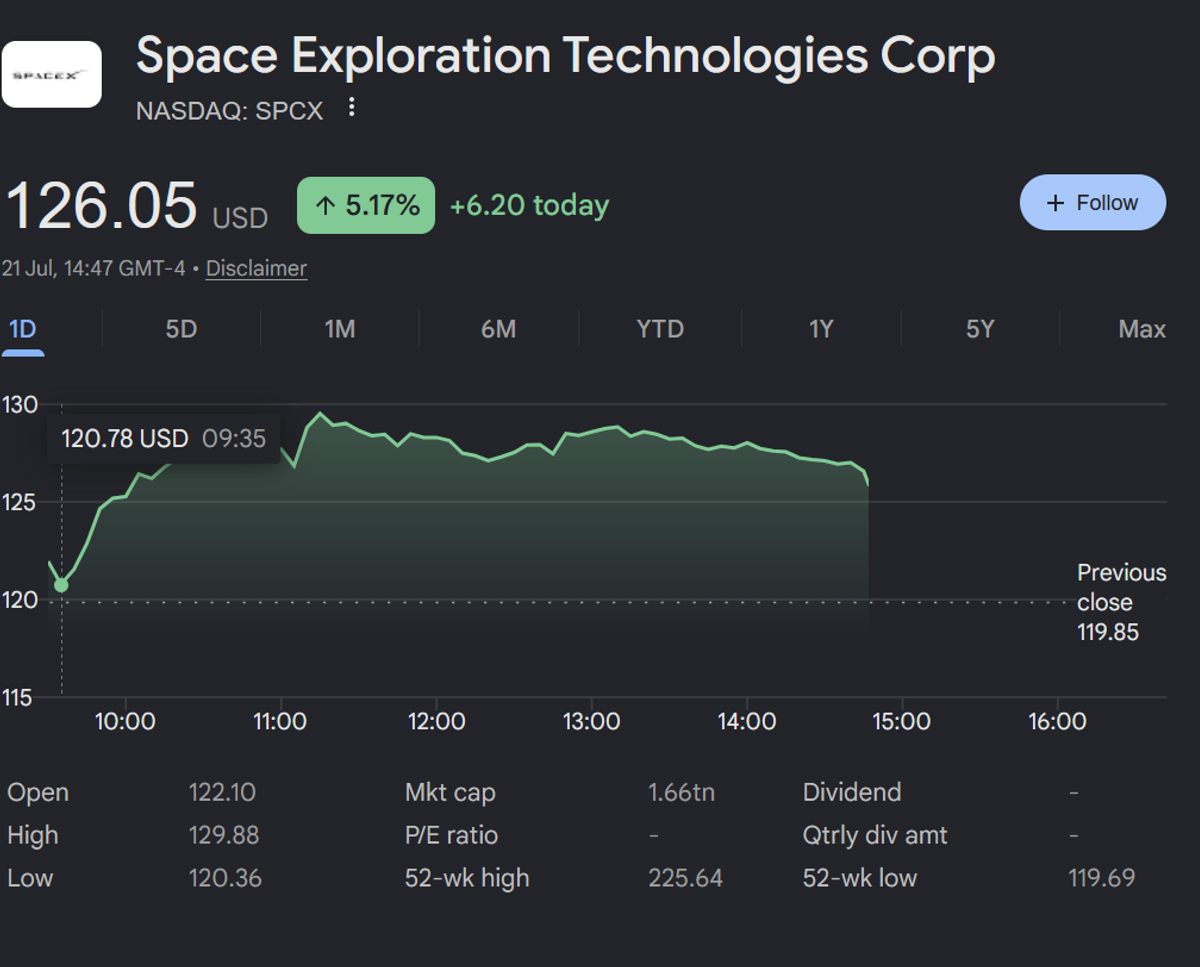Open the Disclaimer link
Image resolution: width=1200 pixels, height=967 pixels.
256,268
